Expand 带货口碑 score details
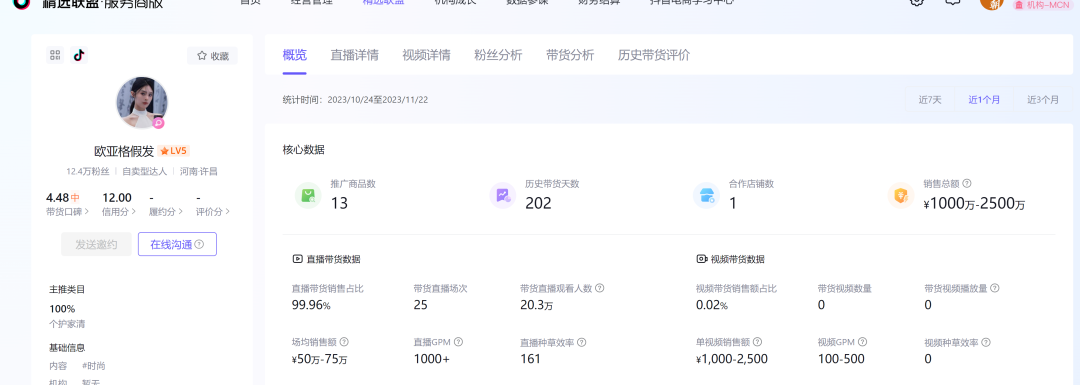The height and width of the screenshot is (385, 1080). [x=68, y=211]
